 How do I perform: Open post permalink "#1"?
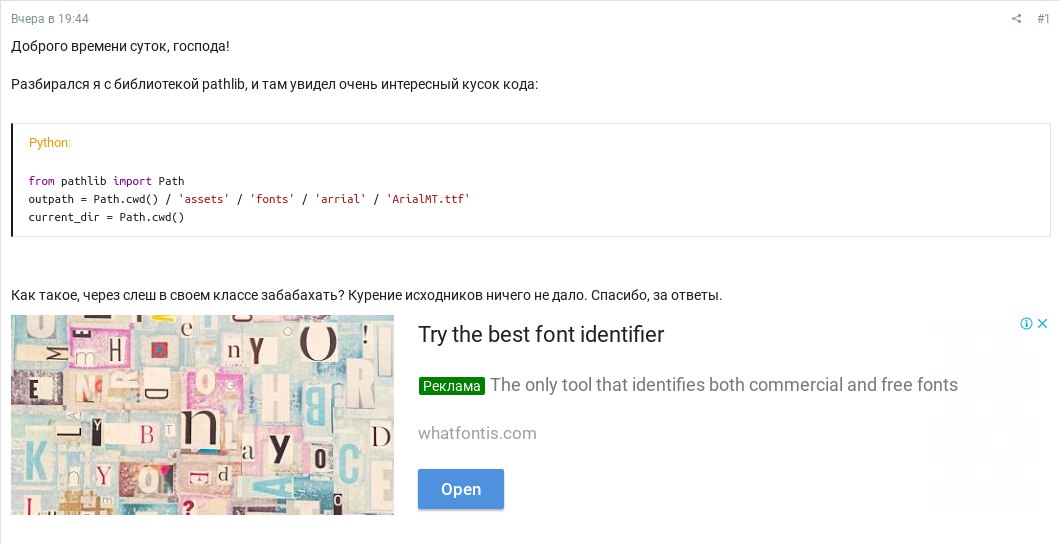coord(1043,19)
